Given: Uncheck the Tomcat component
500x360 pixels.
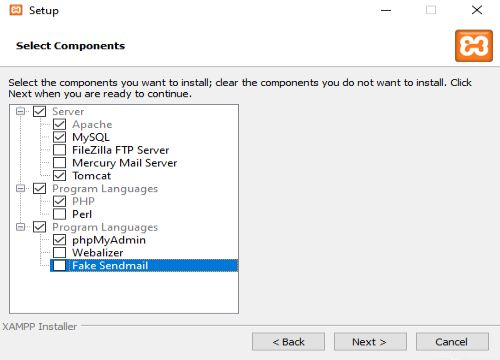Looking at the screenshot, I should pyautogui.click(x=60, y=176).
